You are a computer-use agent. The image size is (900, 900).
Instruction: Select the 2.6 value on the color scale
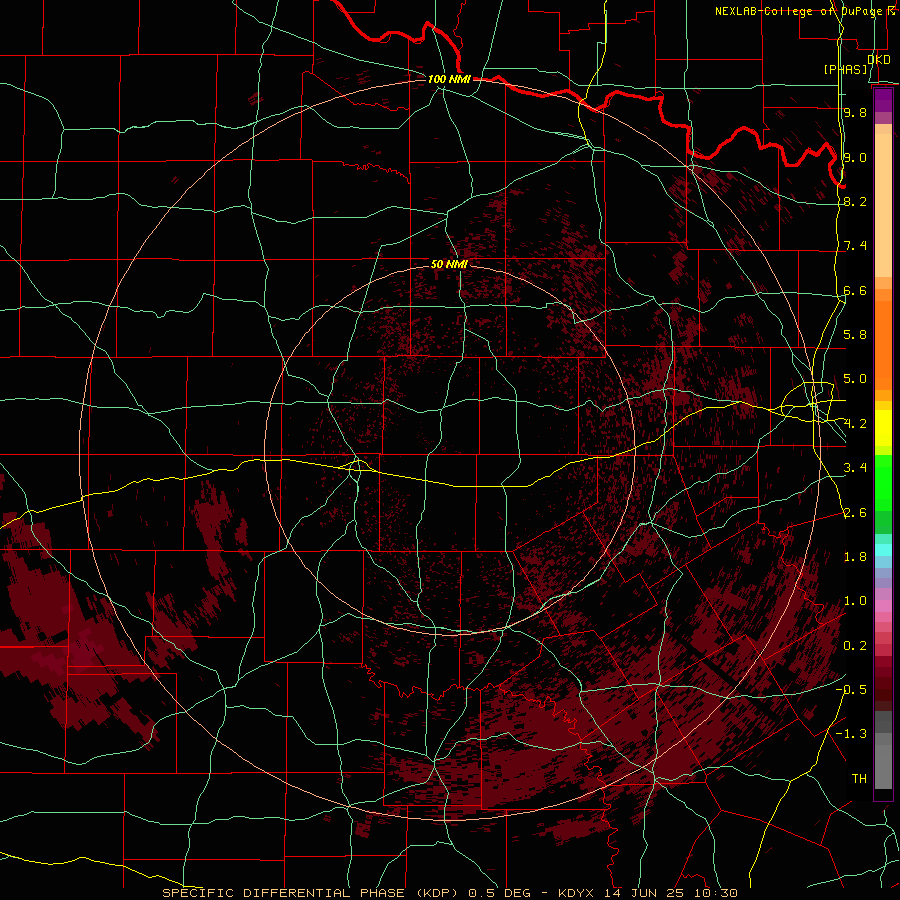(855, 513)
